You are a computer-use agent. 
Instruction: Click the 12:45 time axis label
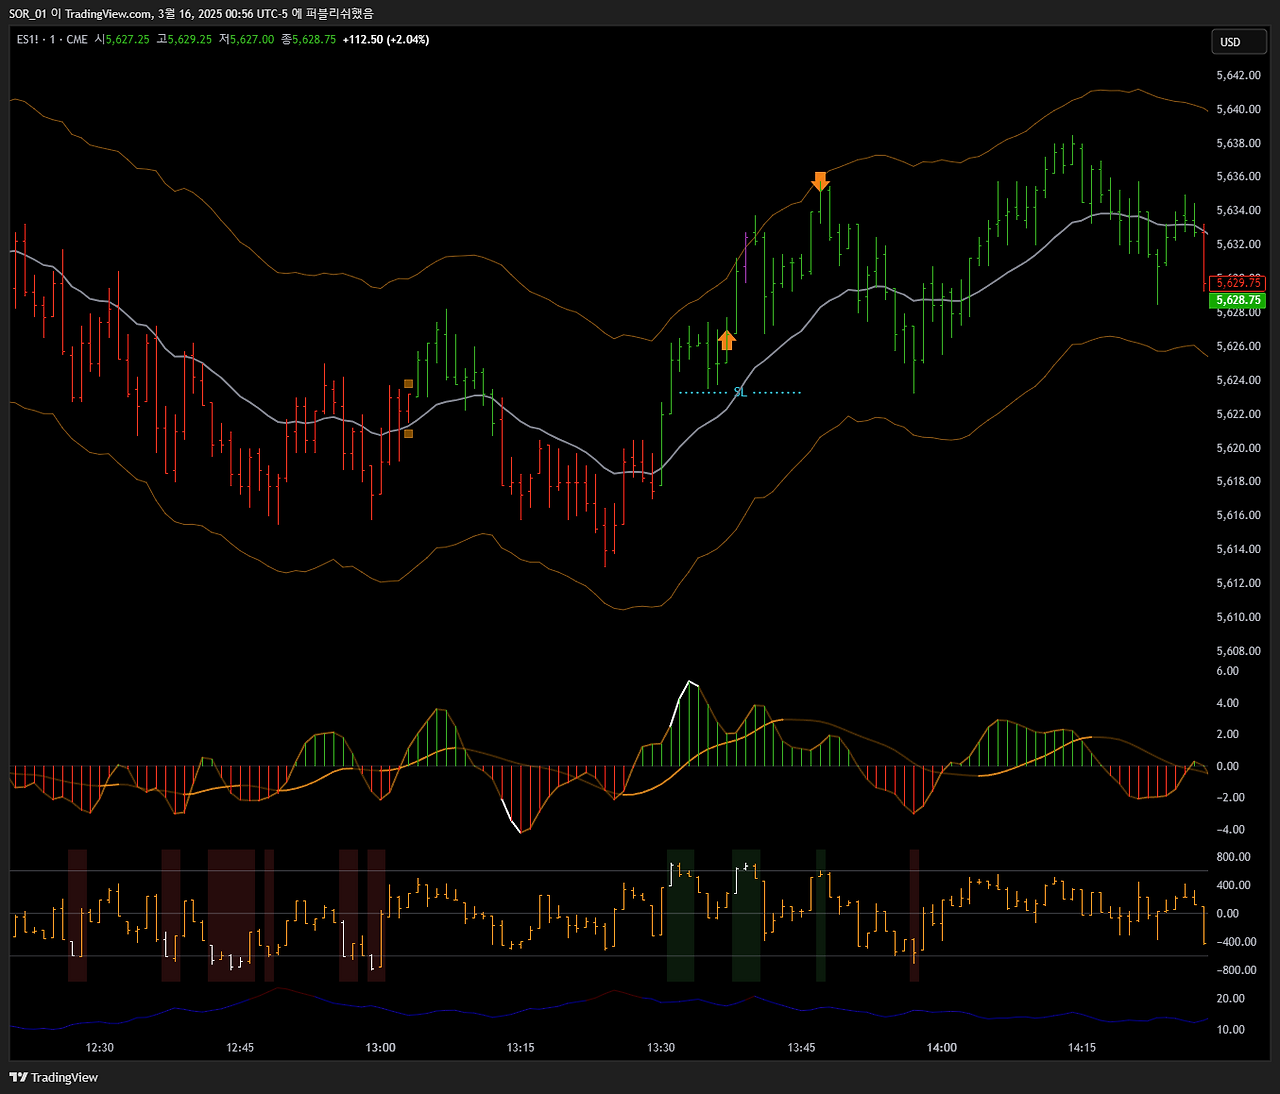[x=240, y=1048]
